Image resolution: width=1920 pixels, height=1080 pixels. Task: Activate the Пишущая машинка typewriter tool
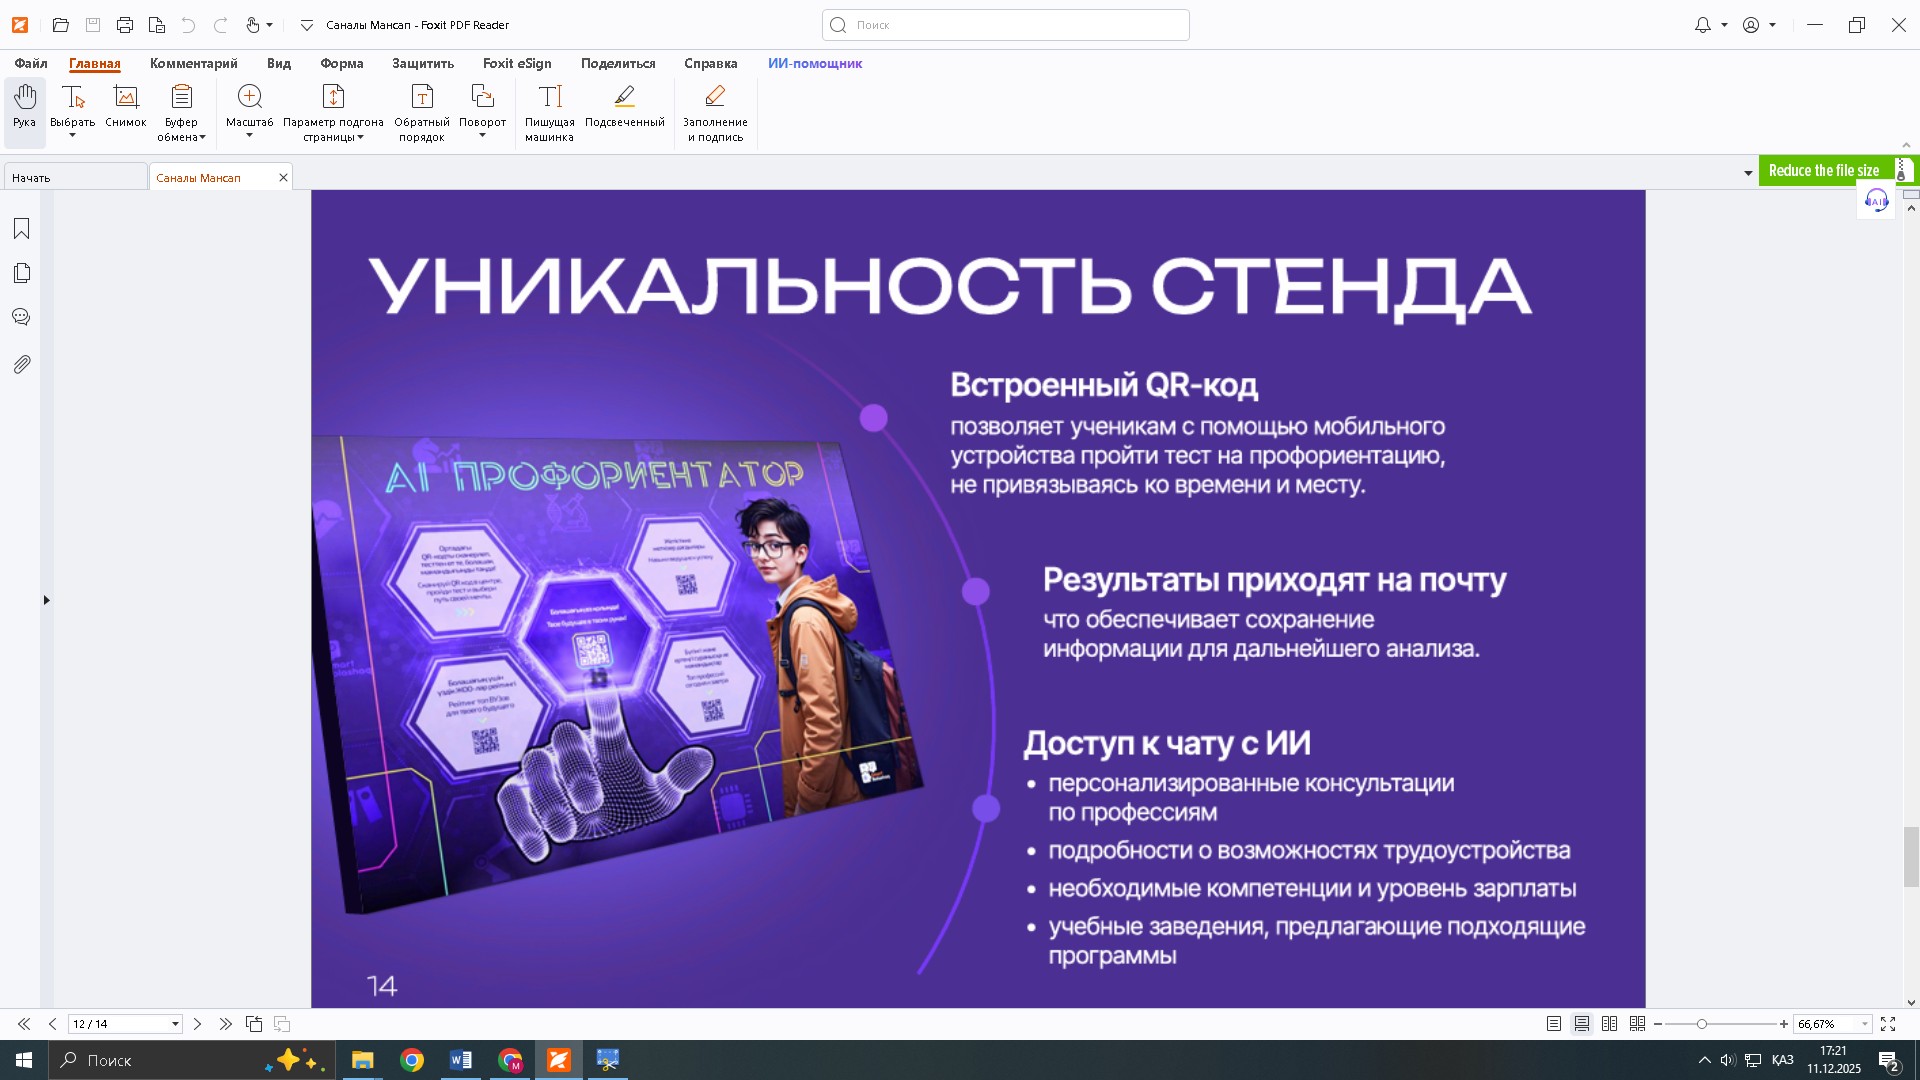pos(549,106)
